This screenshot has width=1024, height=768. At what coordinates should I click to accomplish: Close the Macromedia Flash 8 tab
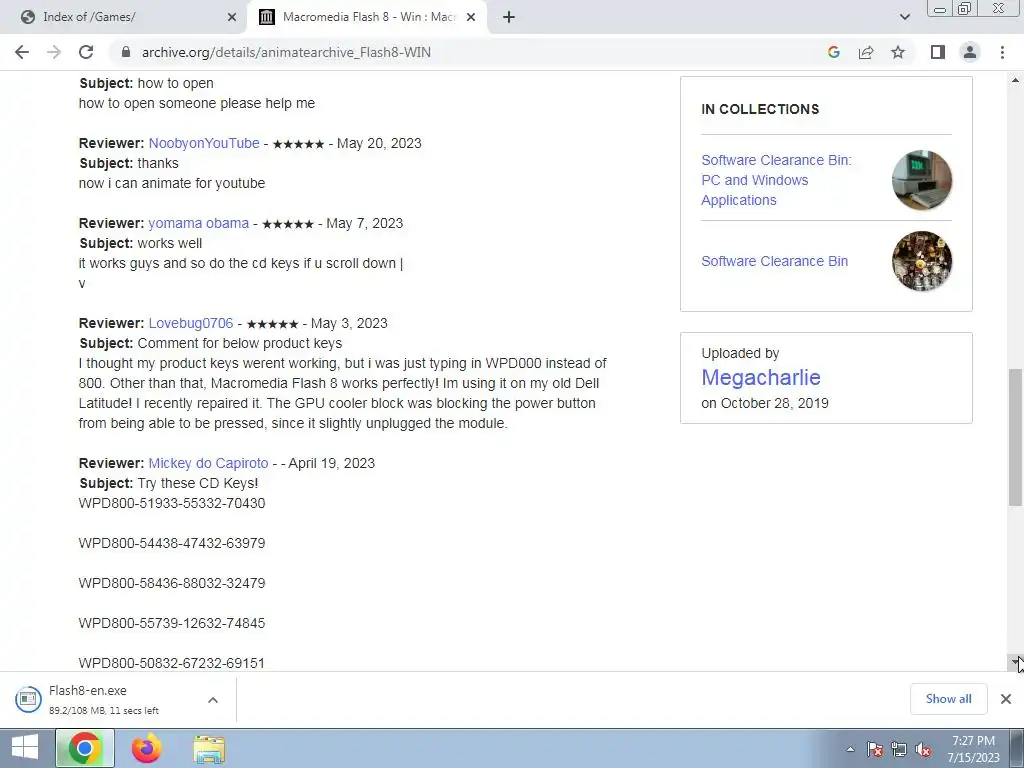click(x=471, y=17)
